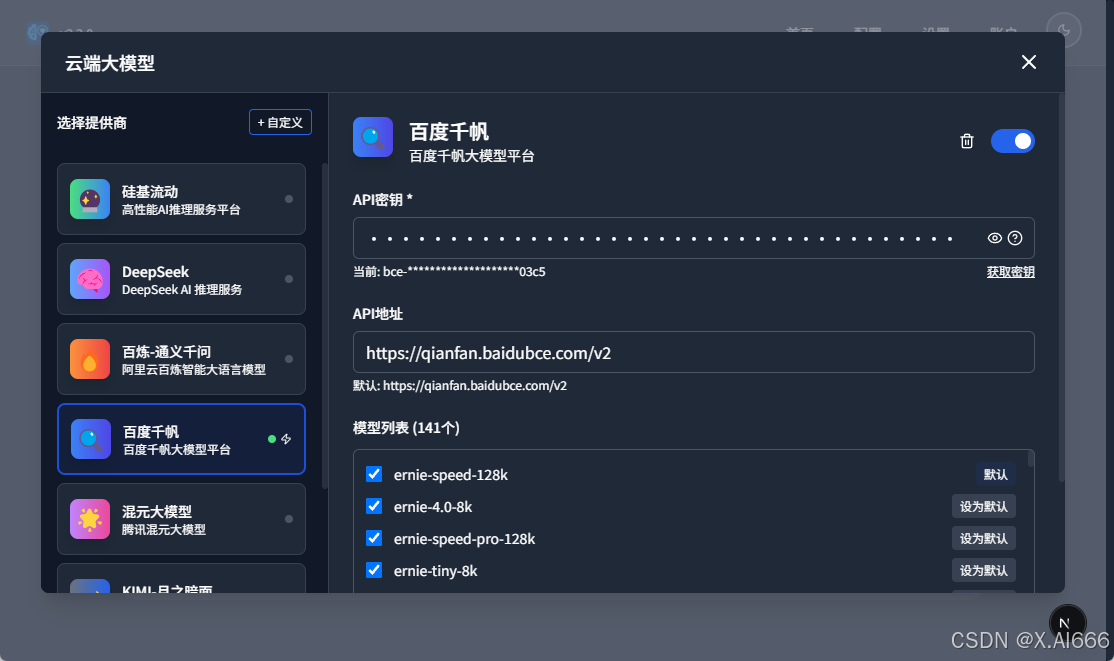Screen dimensions: 1114x661
Task: Click the lightning bolt icon on 百度千帆 card
Action: tap(286, 439)
